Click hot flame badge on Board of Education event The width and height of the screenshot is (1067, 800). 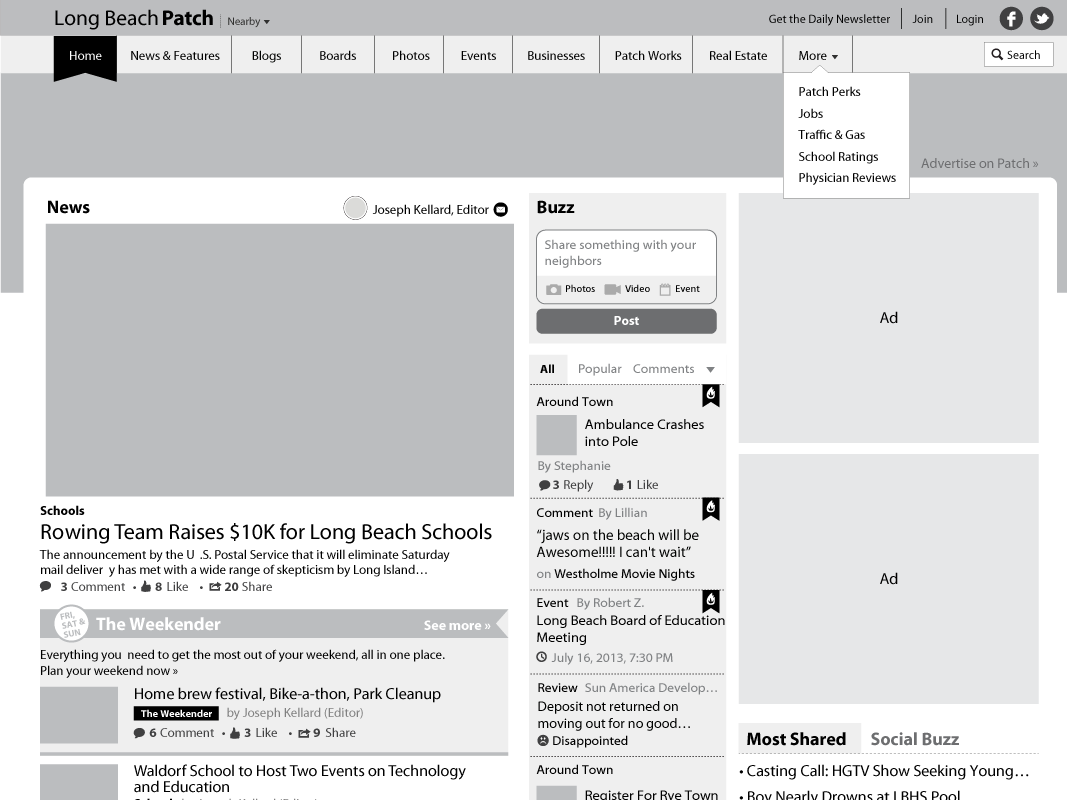[x=711, y=601]
